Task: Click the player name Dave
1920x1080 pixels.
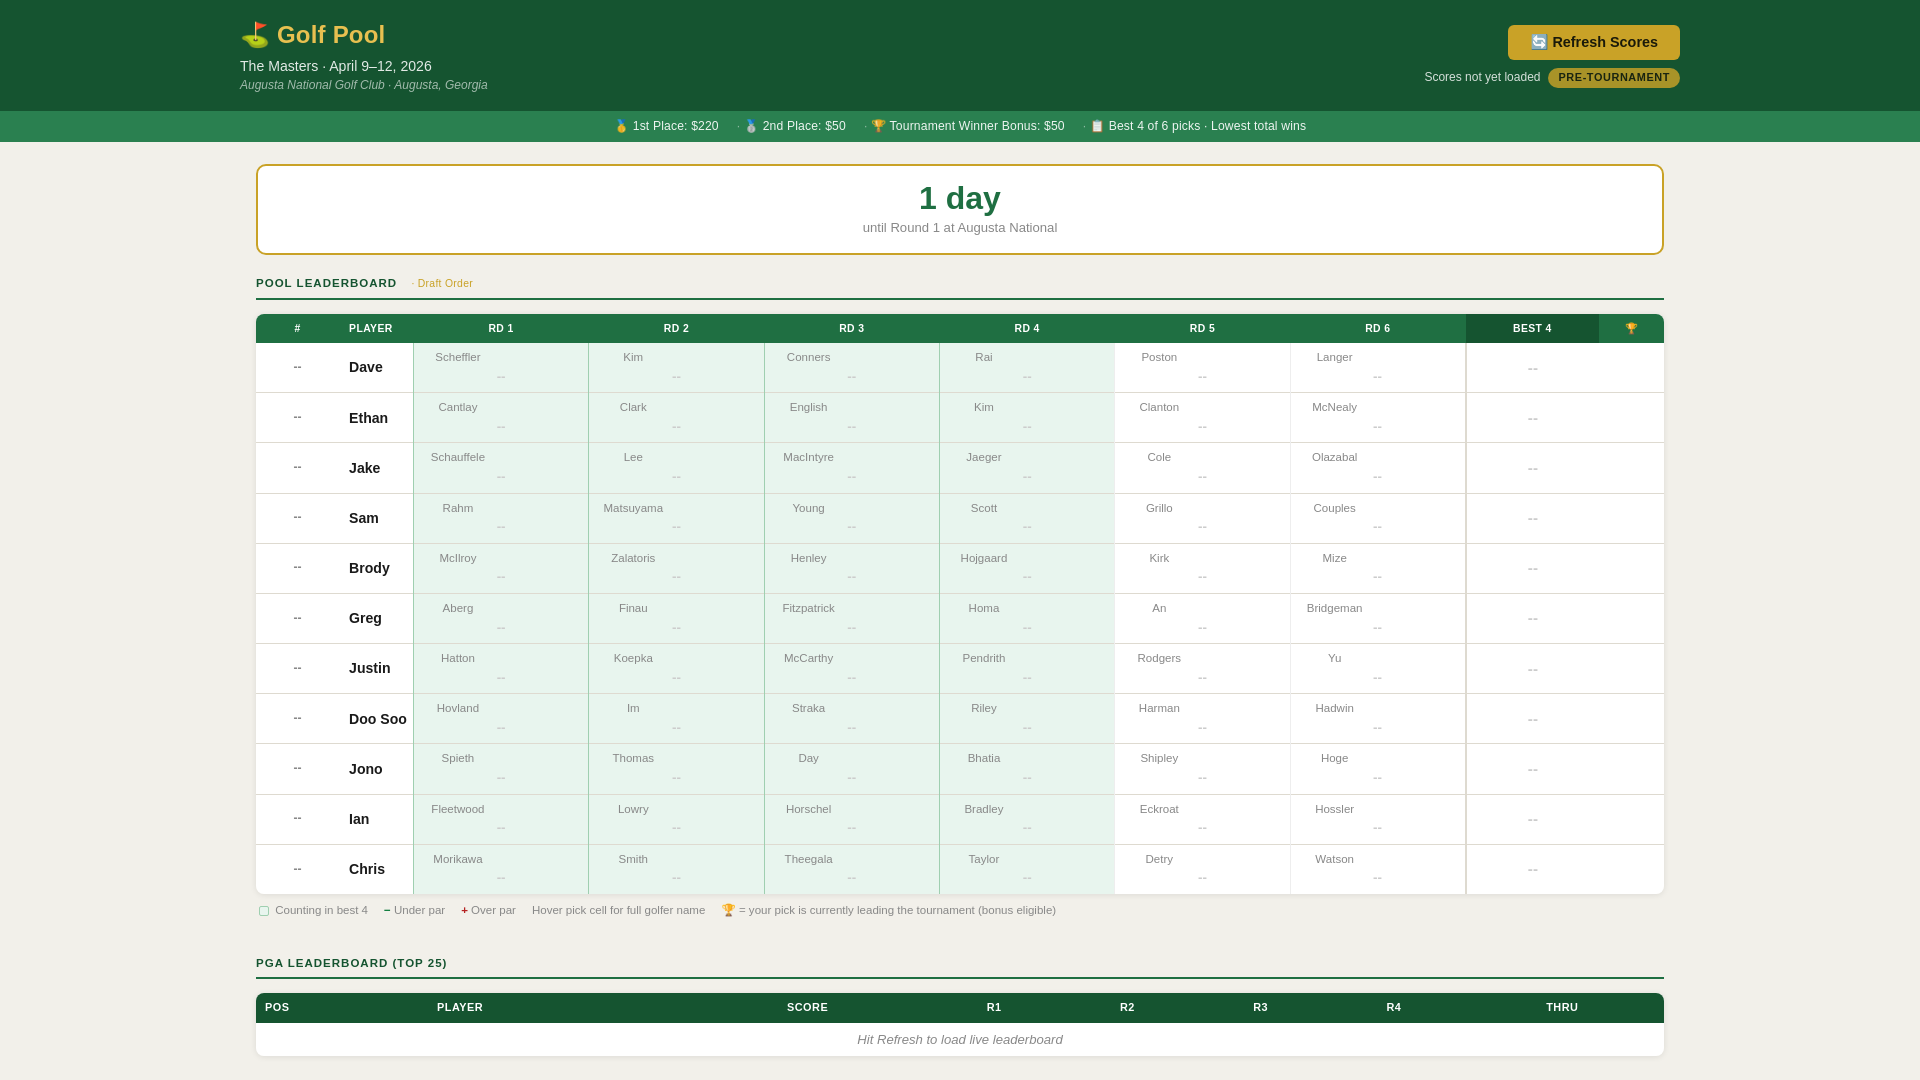Action: (x=366, y=367)
